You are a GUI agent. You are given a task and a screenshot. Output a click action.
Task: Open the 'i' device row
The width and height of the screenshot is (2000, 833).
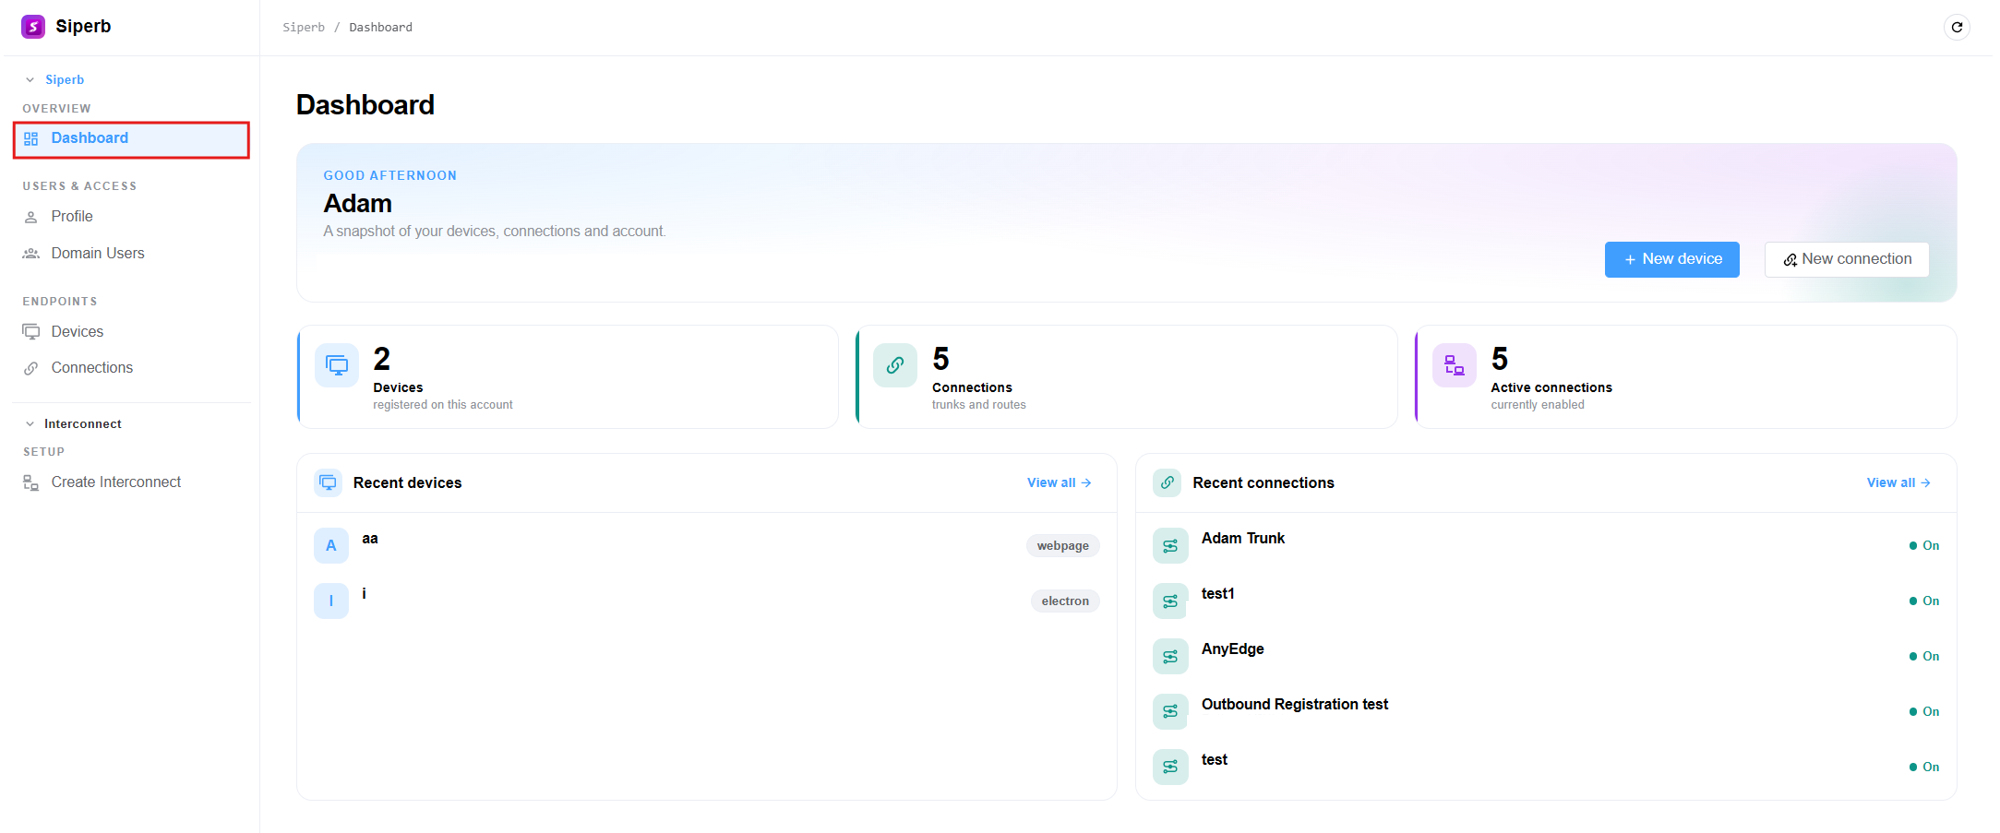click(707, 601)
